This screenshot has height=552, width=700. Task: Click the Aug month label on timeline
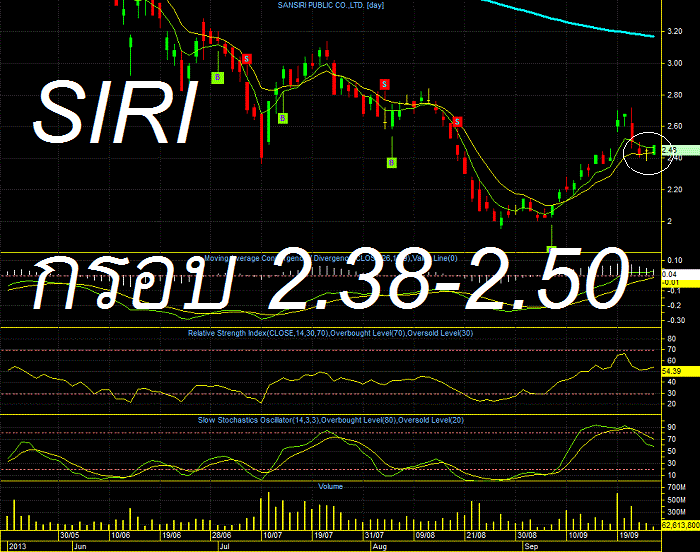[380, 546]
